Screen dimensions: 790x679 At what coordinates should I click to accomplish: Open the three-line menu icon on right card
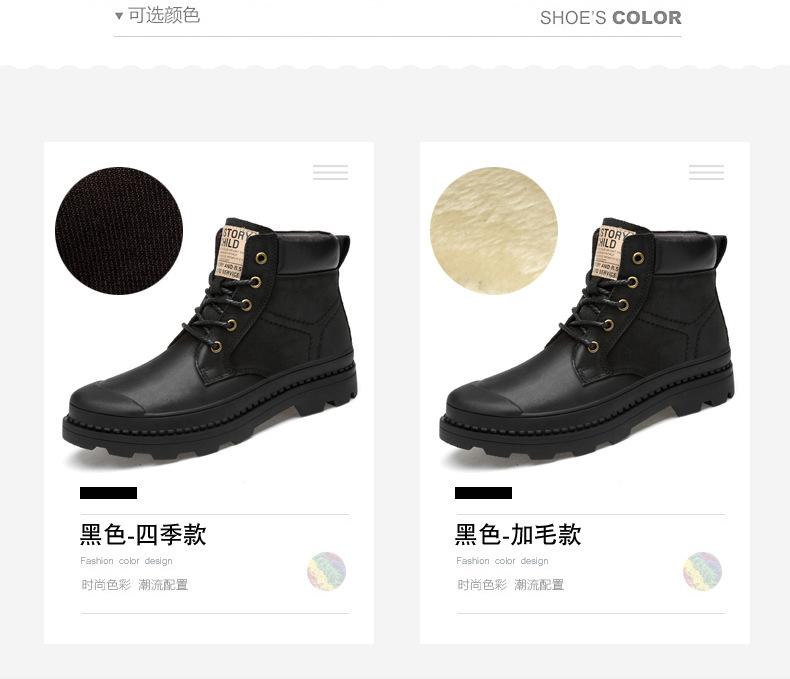pos(706,172)
